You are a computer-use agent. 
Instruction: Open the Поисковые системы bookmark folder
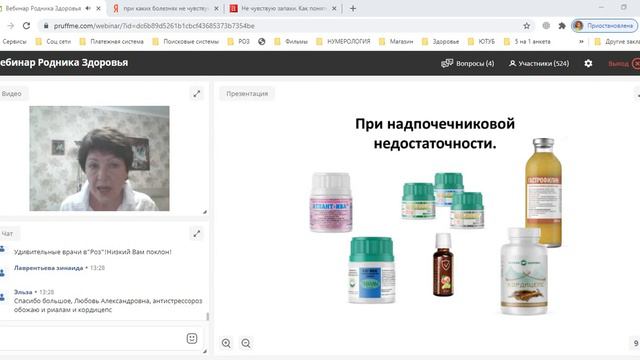[186, 42]
